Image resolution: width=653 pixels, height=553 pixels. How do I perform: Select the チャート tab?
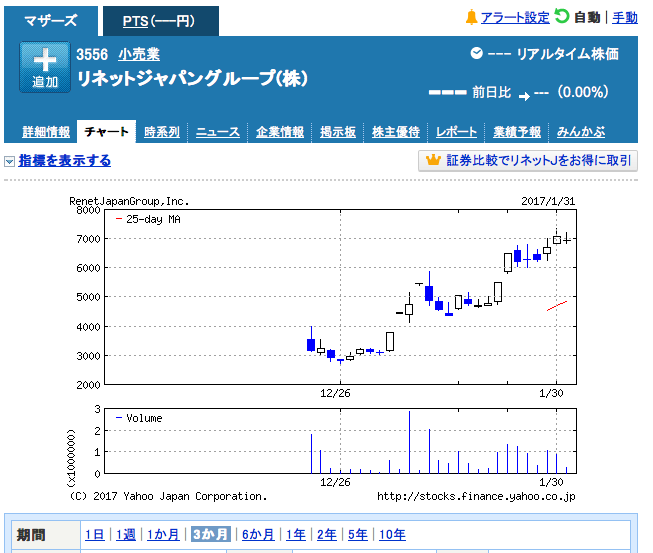click(107, 132)
